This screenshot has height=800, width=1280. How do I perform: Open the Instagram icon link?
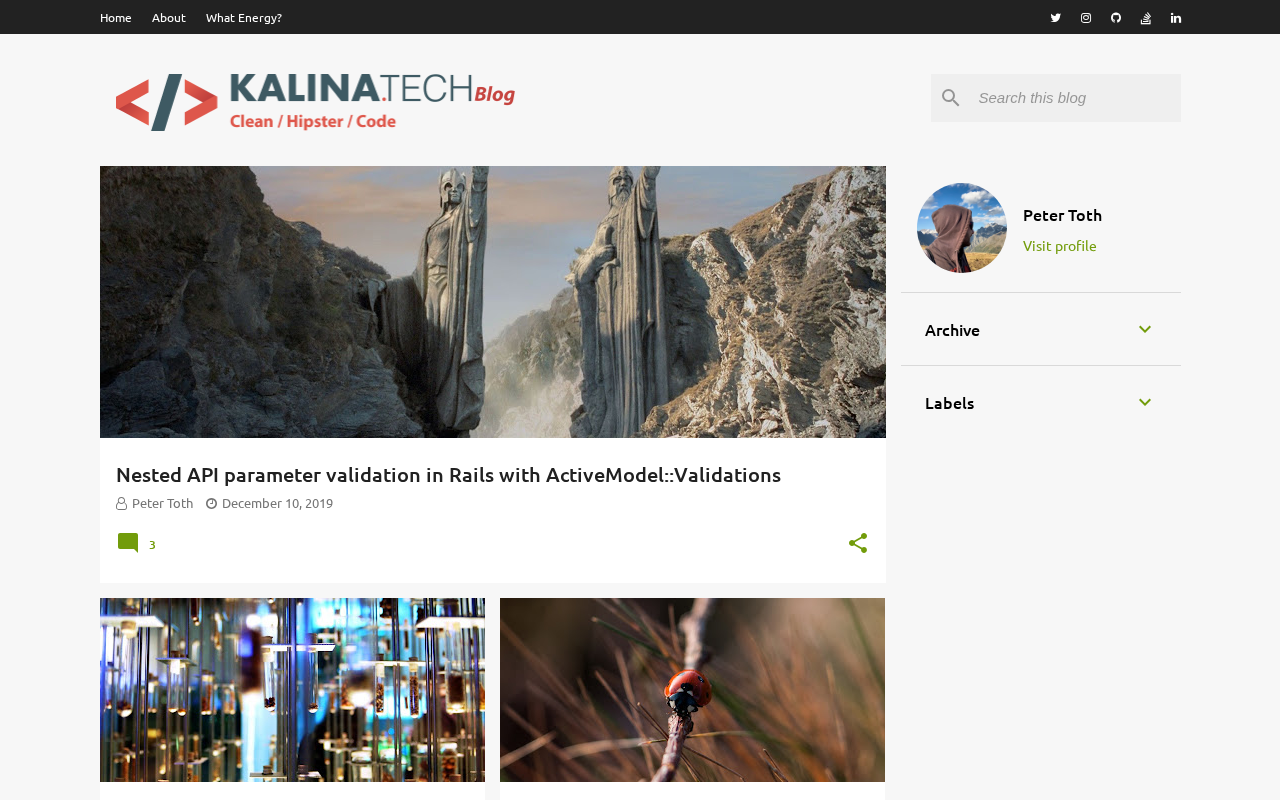click(1086, 17)
